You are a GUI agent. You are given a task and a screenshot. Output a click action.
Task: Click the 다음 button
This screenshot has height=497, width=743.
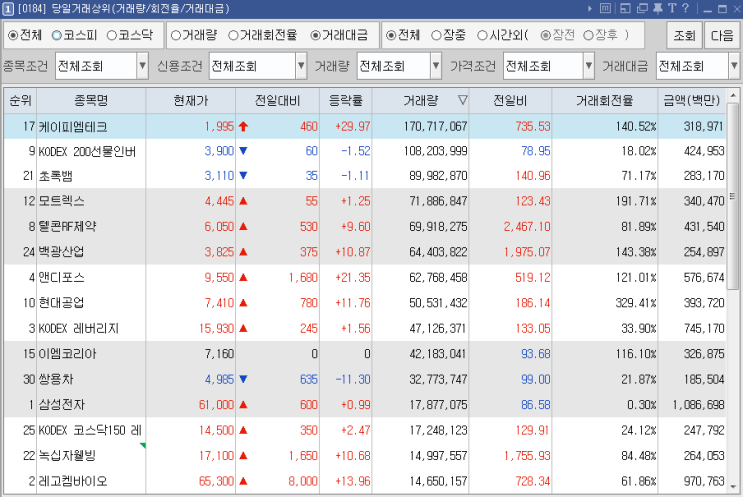coord(722,36)
